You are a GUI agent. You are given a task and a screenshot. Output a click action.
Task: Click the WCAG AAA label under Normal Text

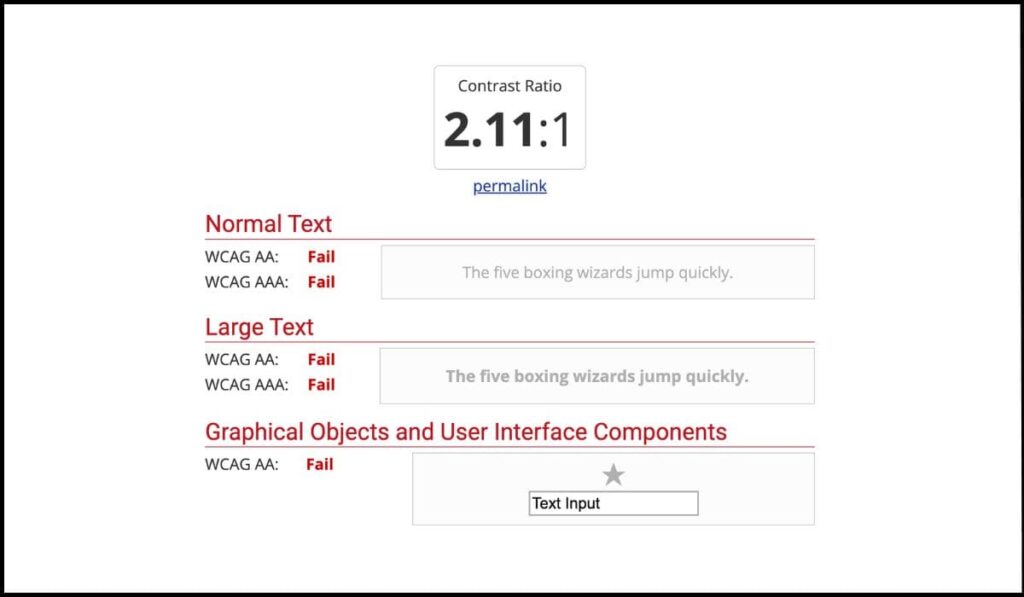tap(246, 282)
